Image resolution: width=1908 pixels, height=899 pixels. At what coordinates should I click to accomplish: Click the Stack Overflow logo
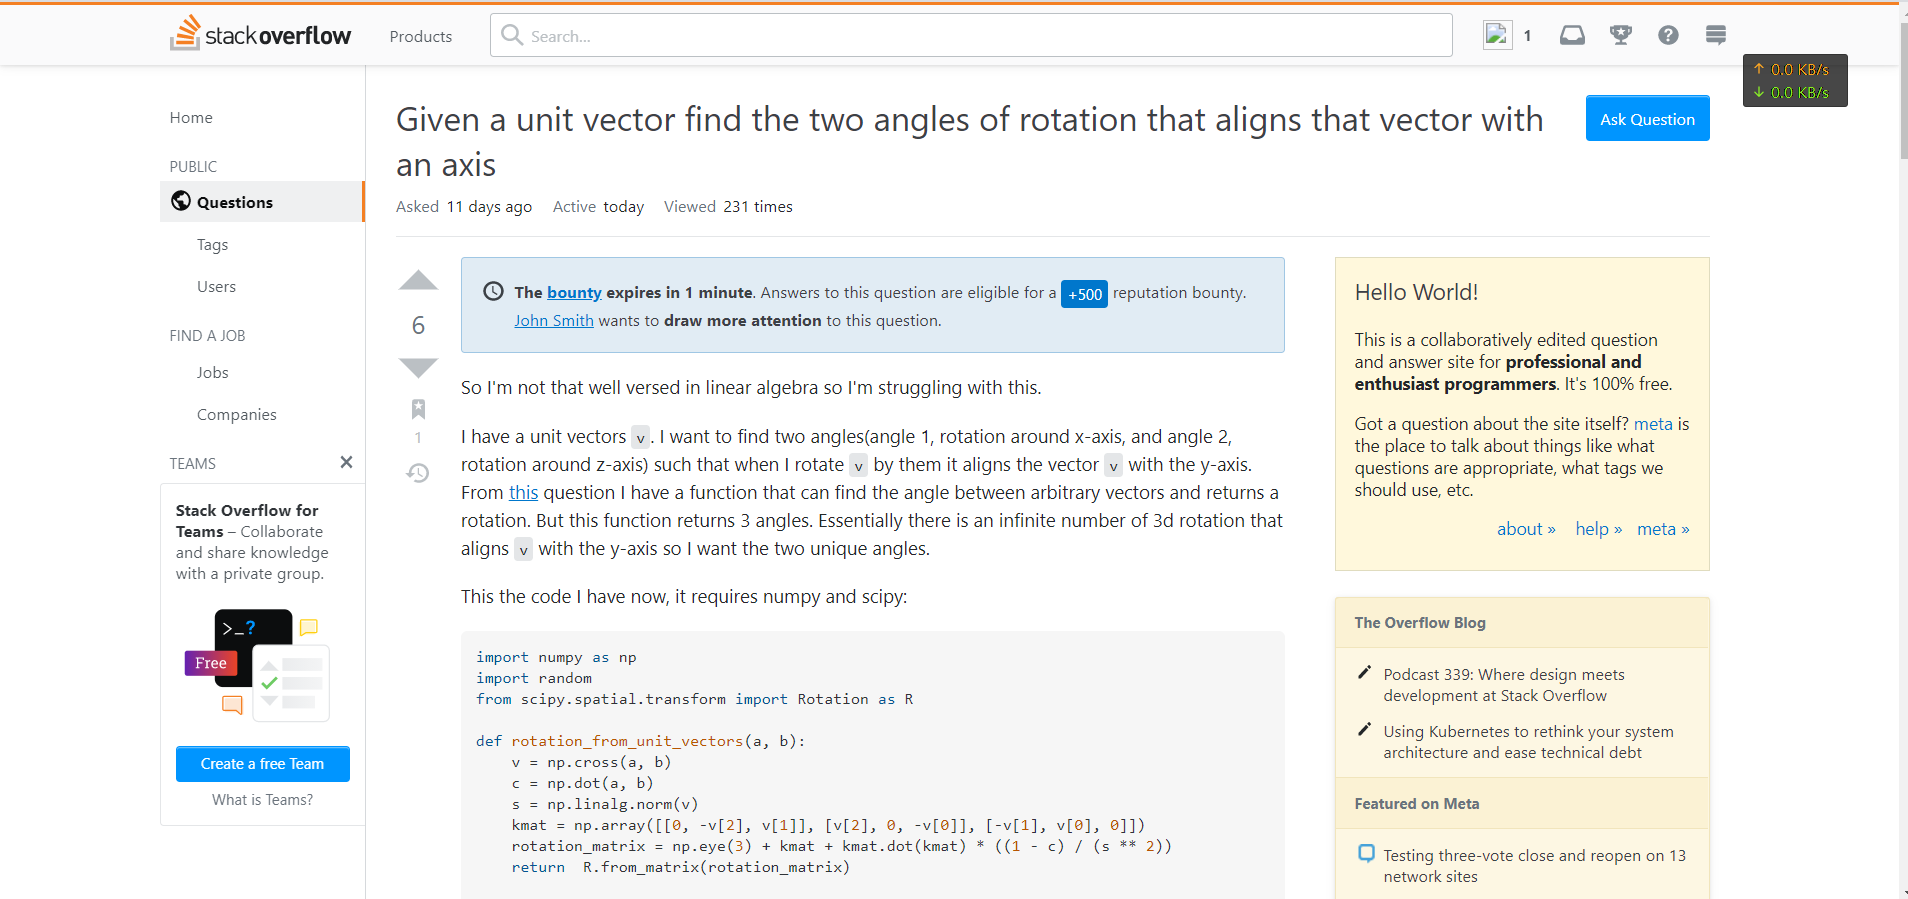pyautogui.click(x=261, y=34)
